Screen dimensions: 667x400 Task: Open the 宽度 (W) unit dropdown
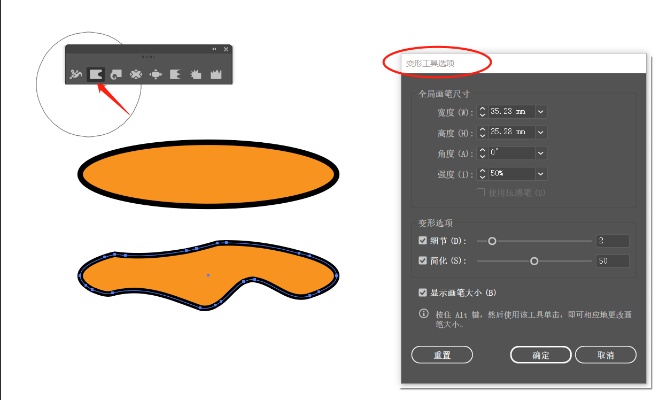[540, 112]
